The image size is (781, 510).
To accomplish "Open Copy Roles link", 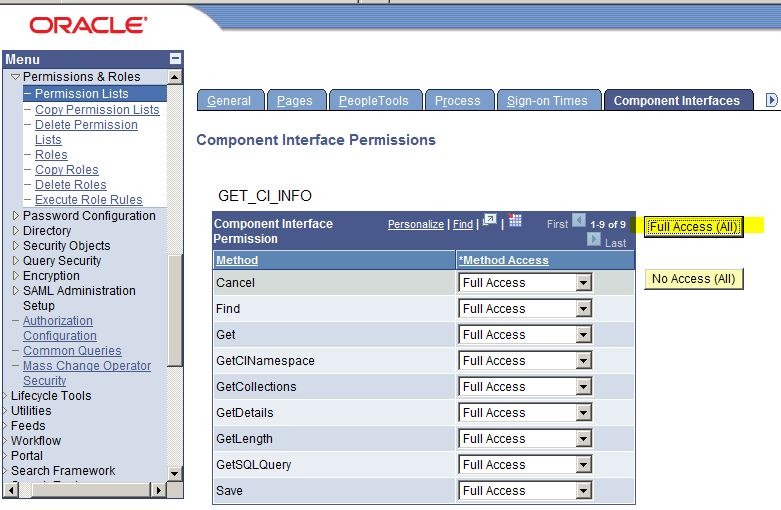I will [x=67, y=169].
